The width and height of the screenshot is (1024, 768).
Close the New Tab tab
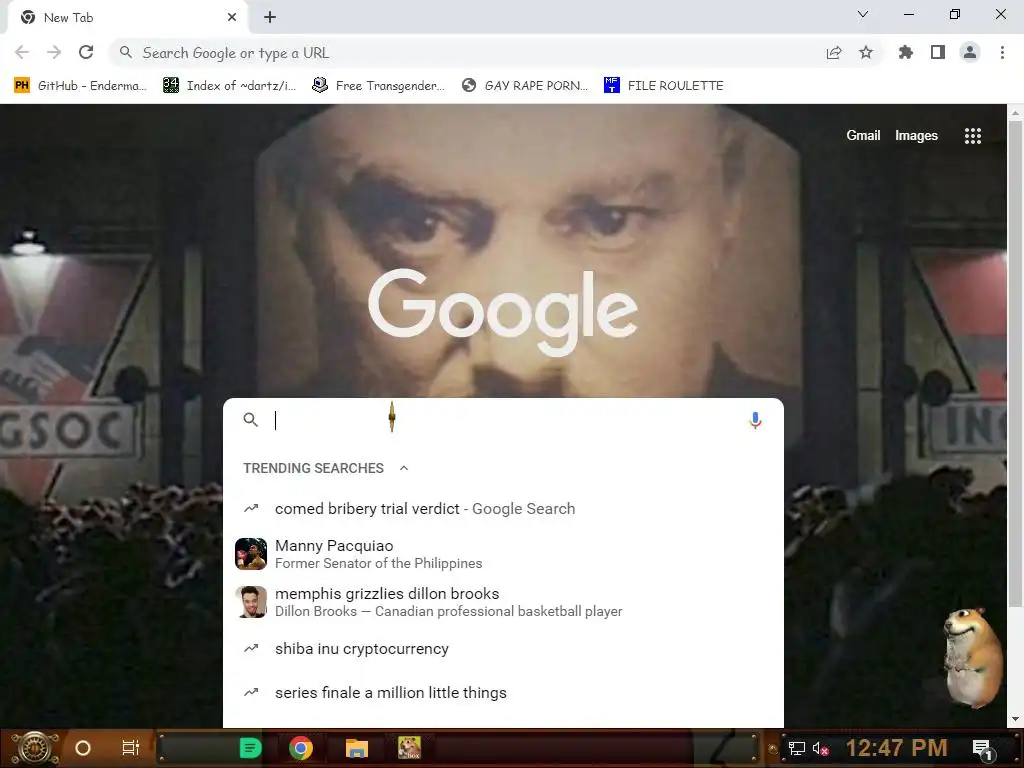[x=232, y=18]
